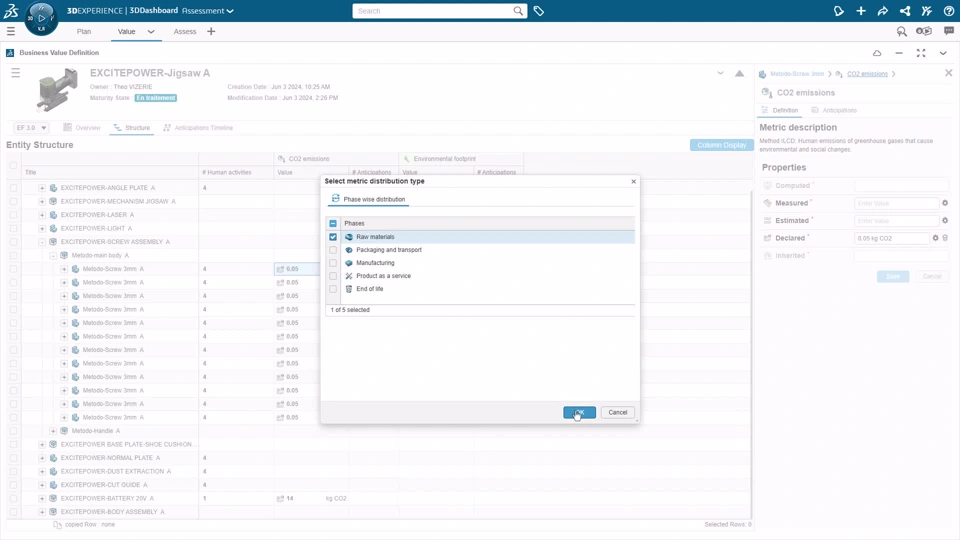Confirm the dialog with OK
This screenshot has width=960, height=540.
click(579, 413)
